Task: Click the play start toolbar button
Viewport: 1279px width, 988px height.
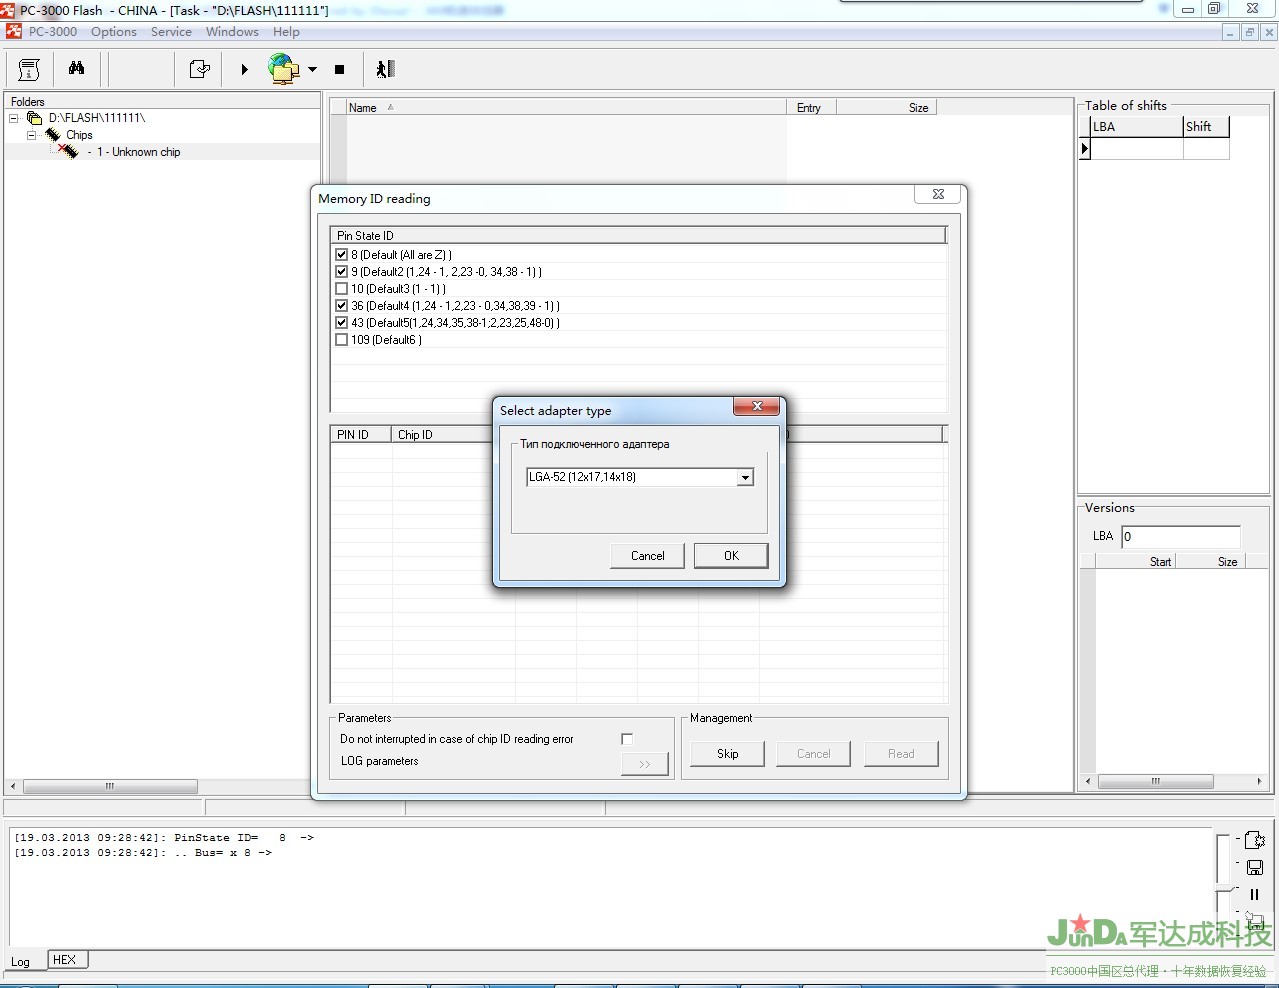Action: [244, 69]
